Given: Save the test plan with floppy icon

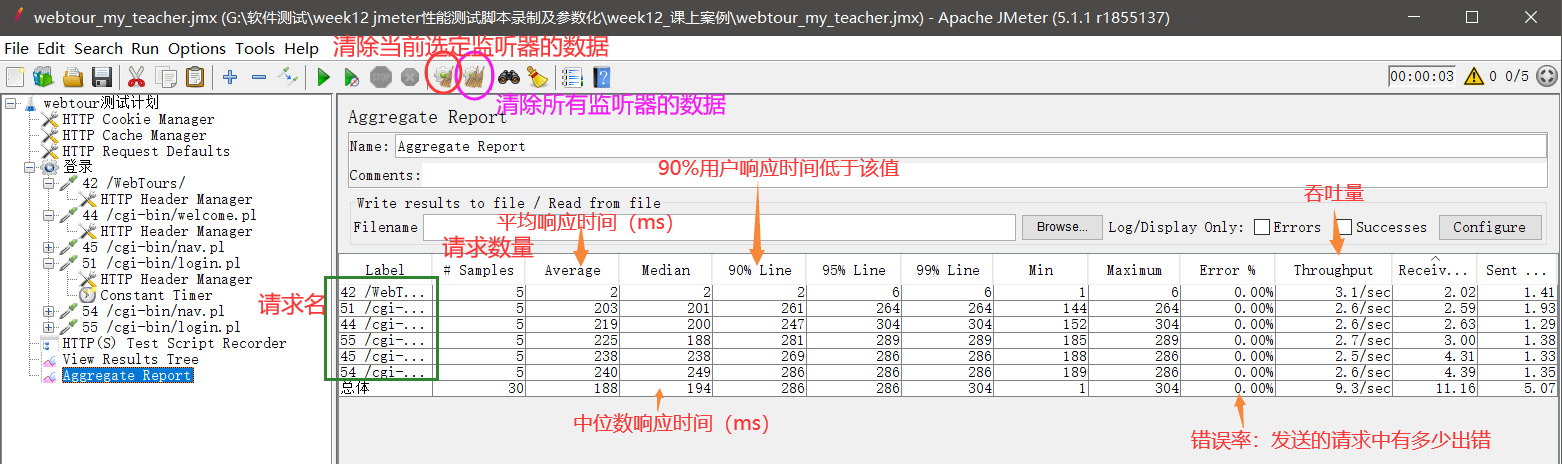Looking at the screenshot, I should pos(101,77).
